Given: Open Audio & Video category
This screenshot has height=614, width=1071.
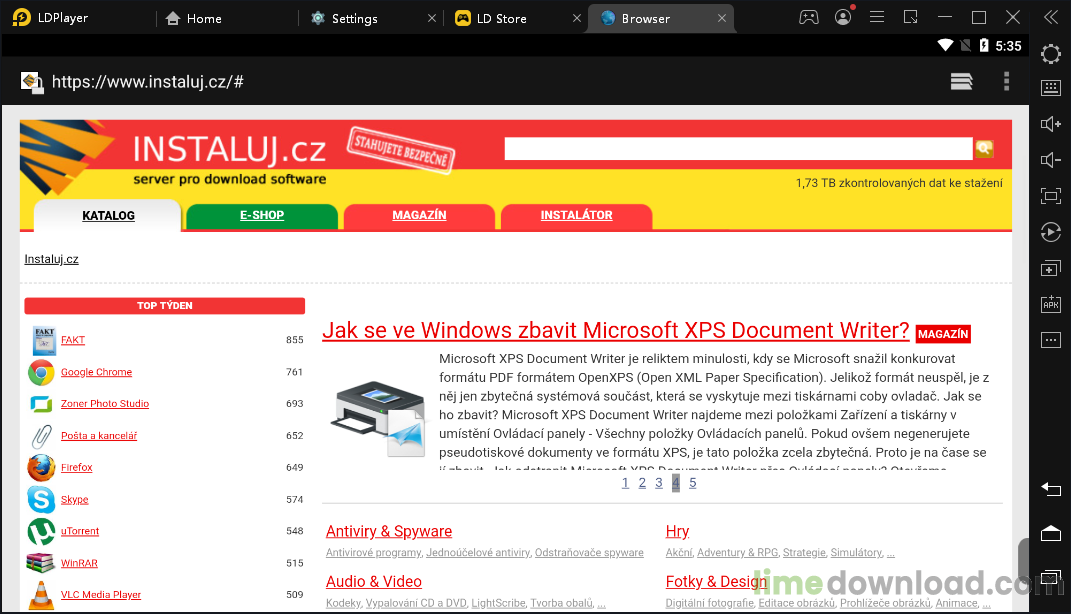Looking at the screenshot, I should point(374,582).
